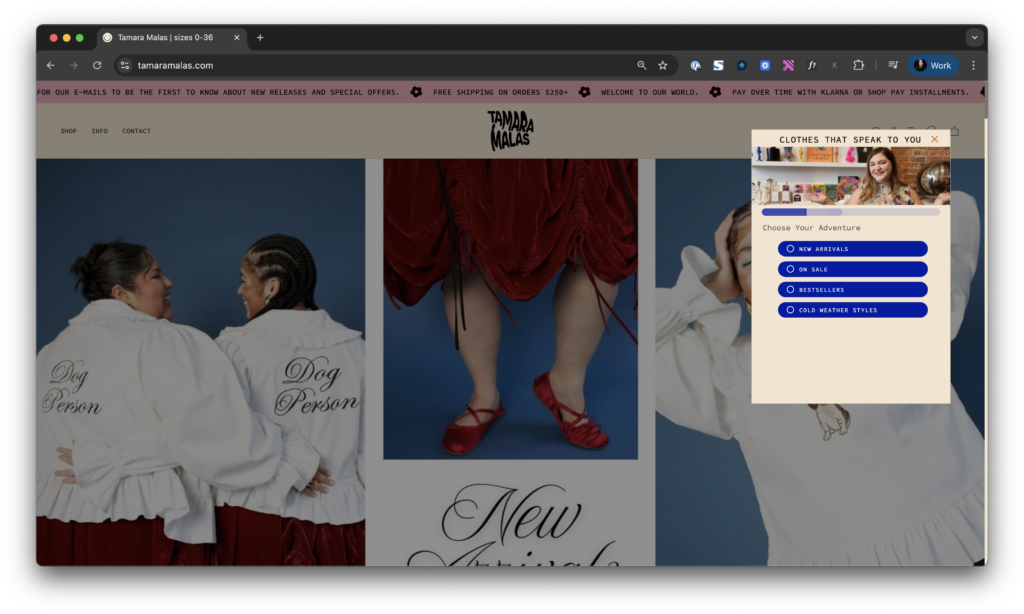Go to the Contact page link
Image resolution: width=1024 pixels, height=614 pixels.
coord(136,131)
